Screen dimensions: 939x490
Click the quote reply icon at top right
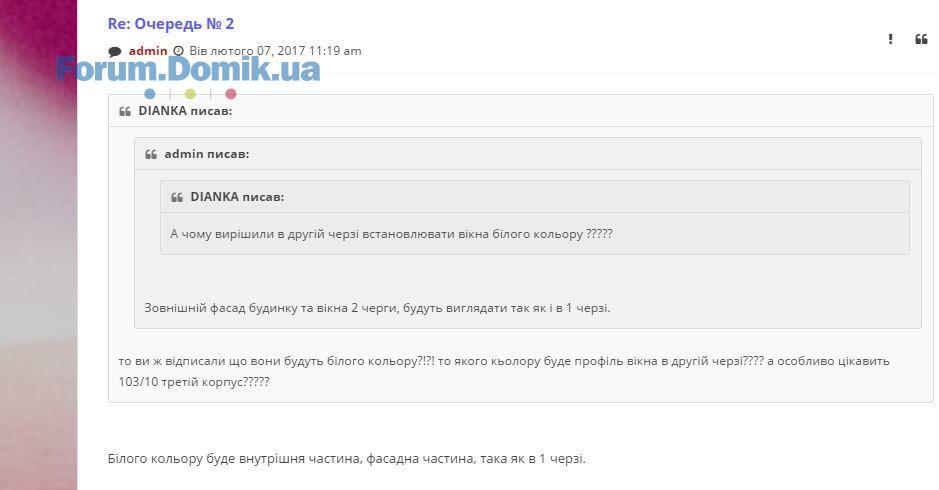921,40
